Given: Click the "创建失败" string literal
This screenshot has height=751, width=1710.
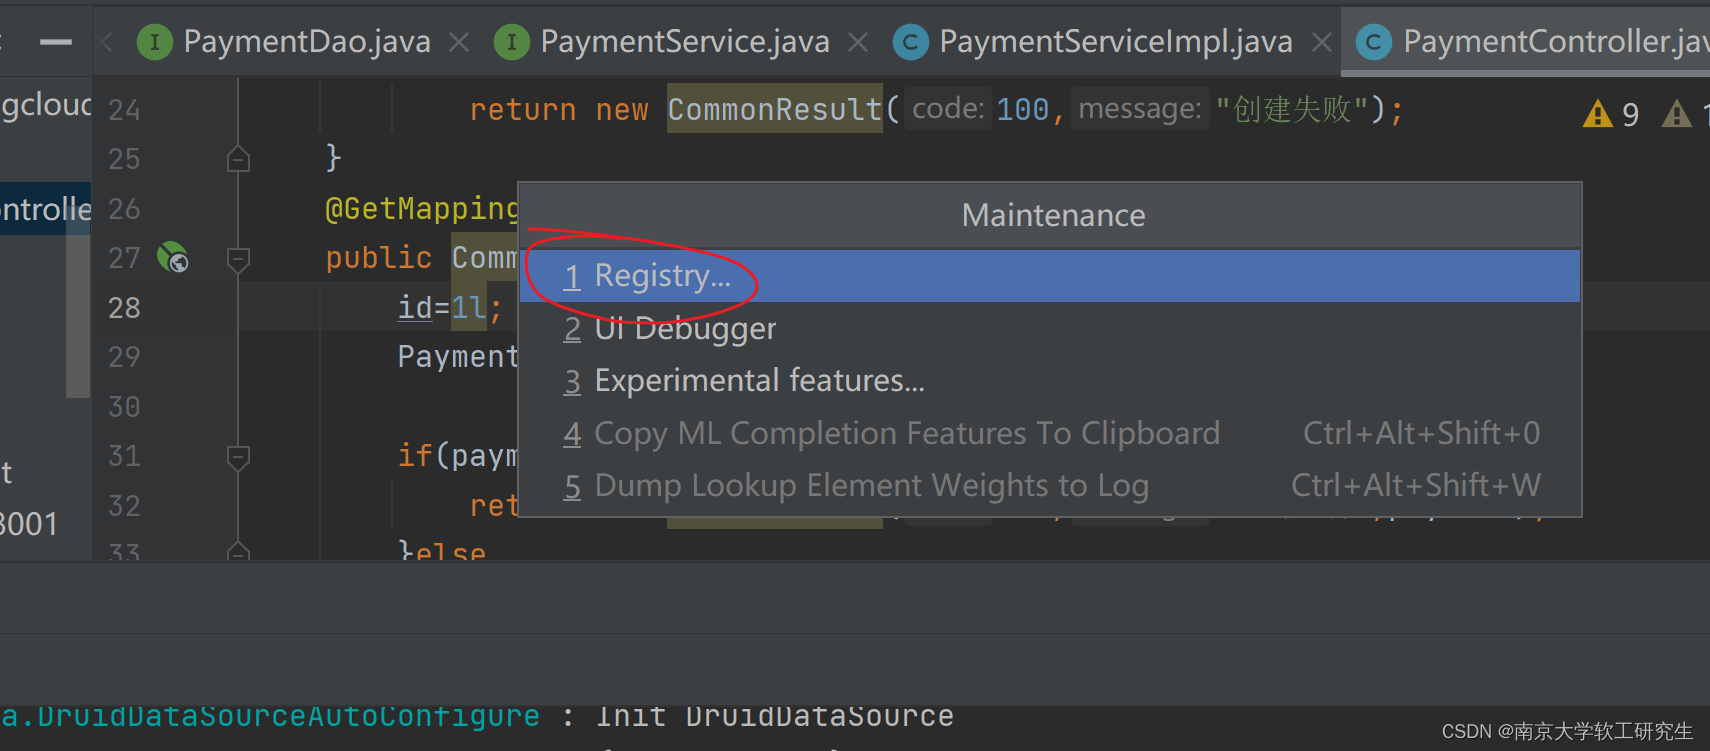Looking at the screenshot, I should [x=1291, y=109].
